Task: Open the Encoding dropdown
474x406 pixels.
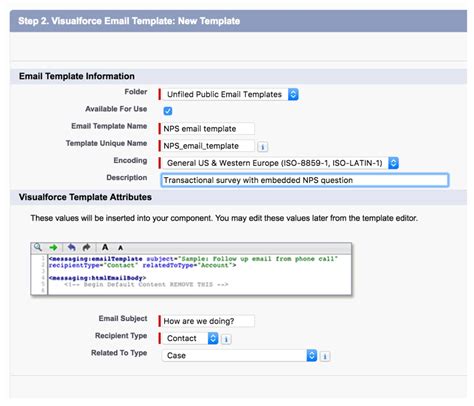Action: 280,163
